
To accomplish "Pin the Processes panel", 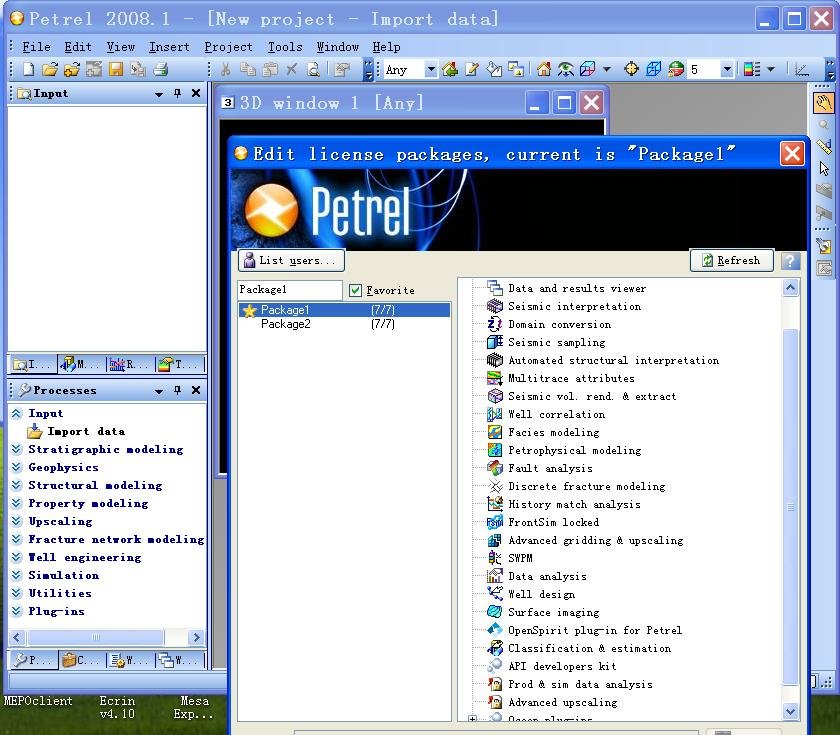I will coord(177,390).
